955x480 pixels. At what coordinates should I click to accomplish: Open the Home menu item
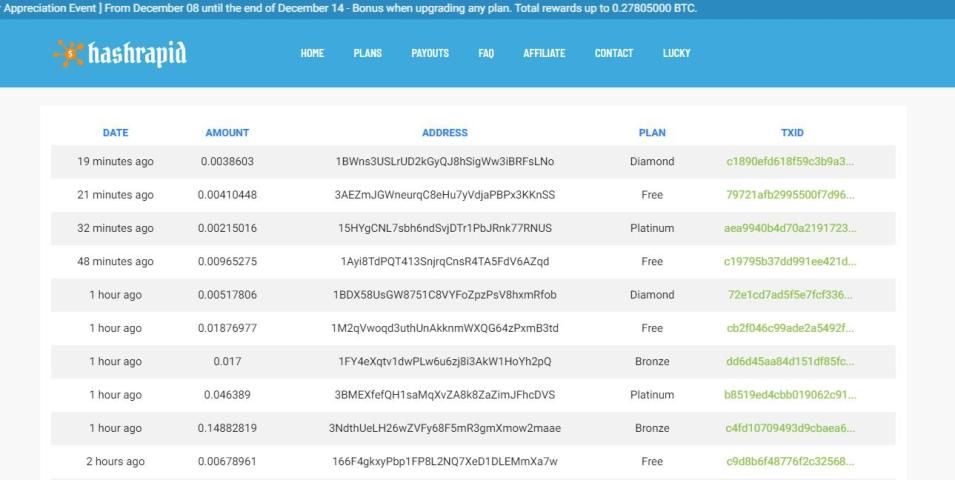tap(312, 53)
